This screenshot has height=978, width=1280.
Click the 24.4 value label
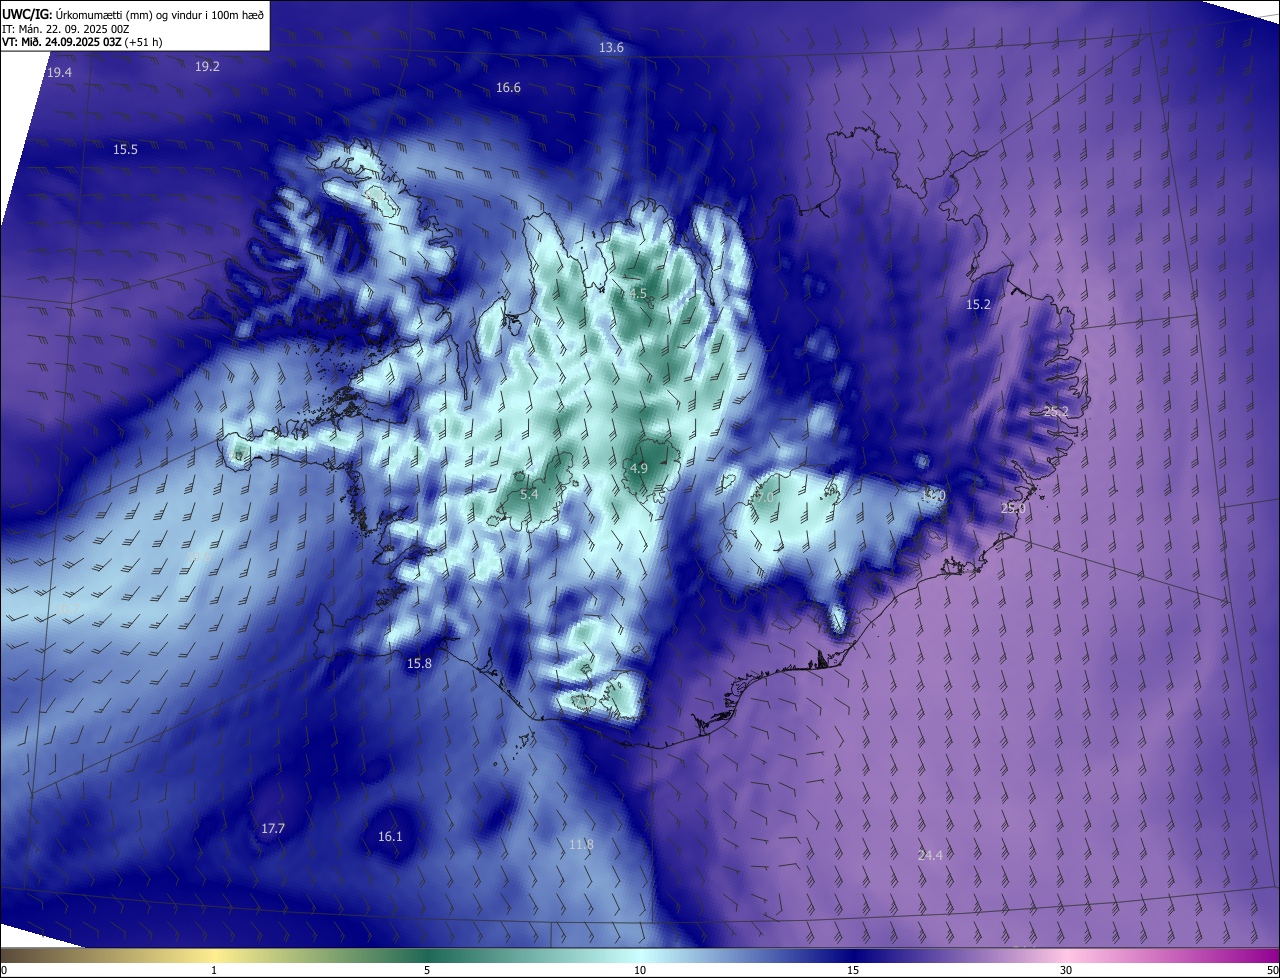tap(930, 855)
